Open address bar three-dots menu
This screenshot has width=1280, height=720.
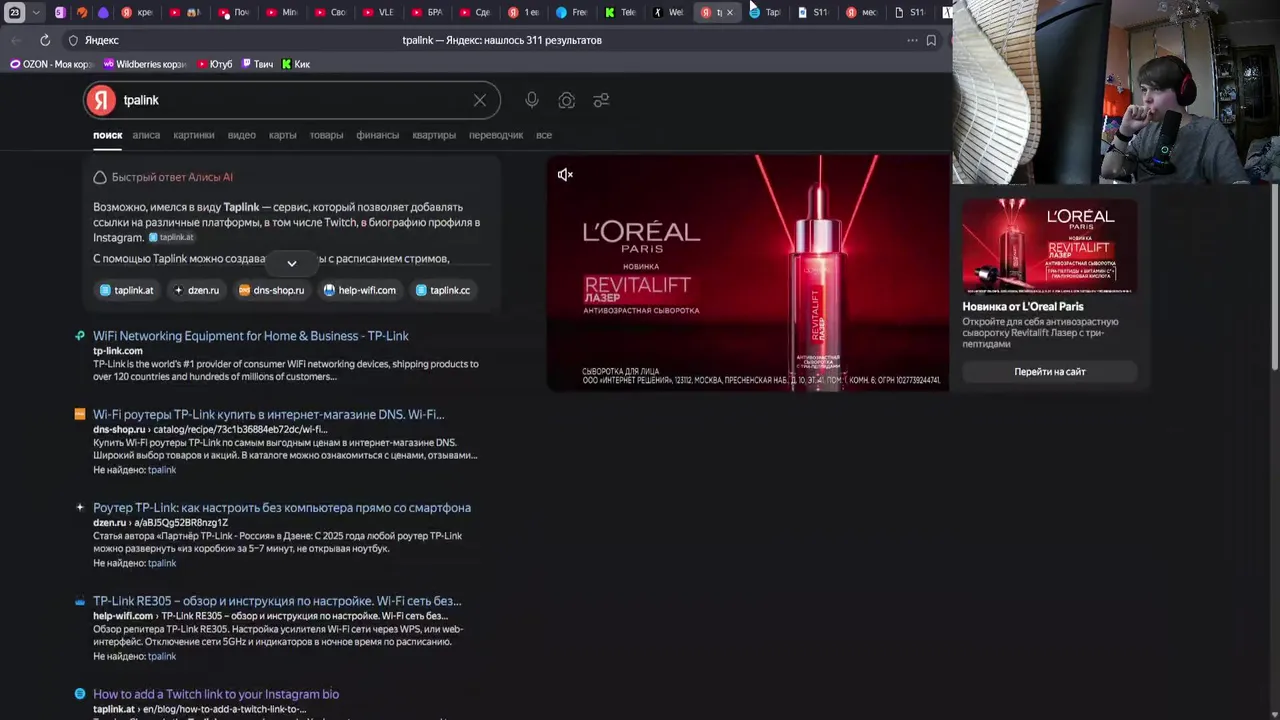(912, 40)
